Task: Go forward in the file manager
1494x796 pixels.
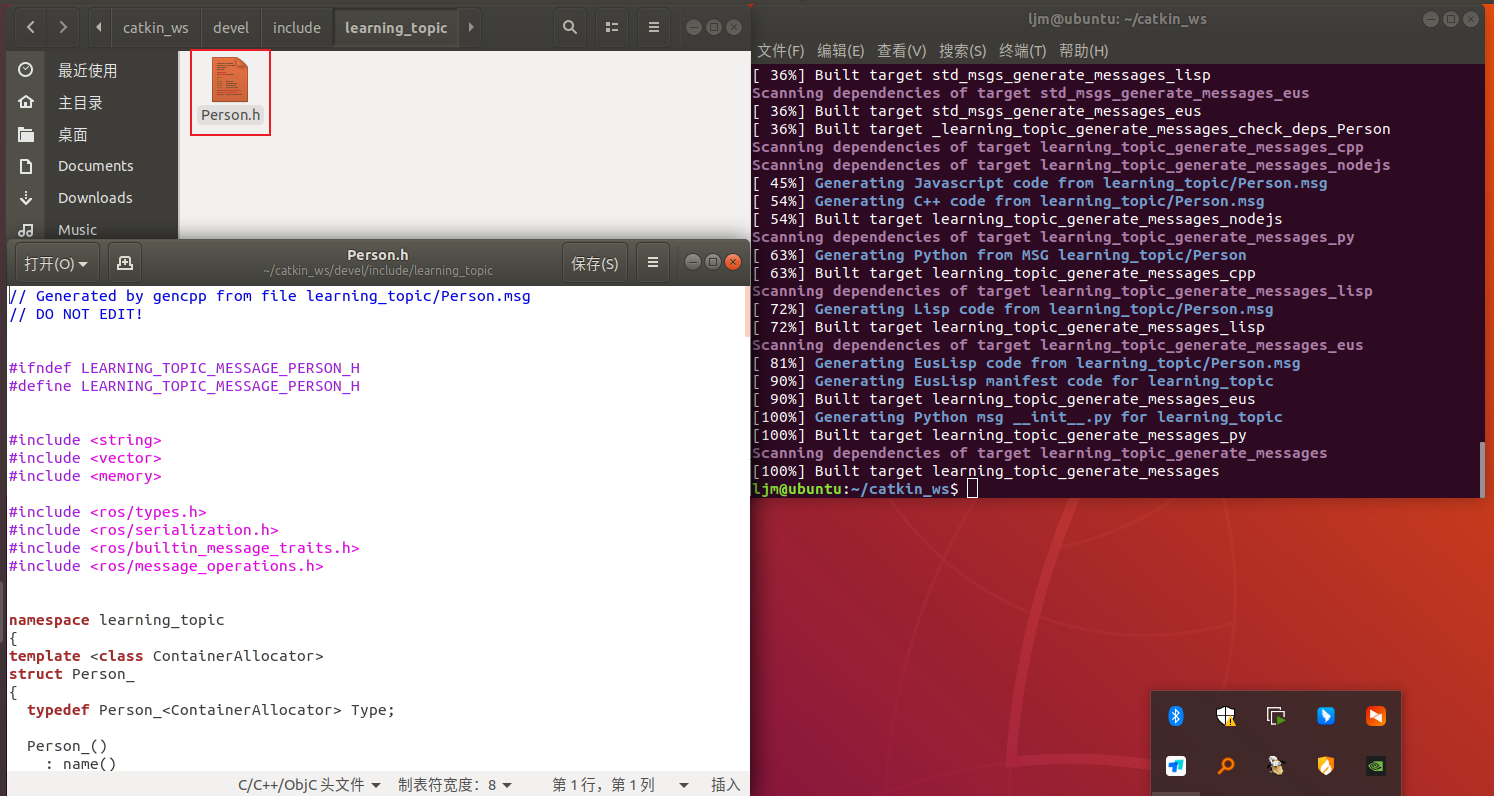Action: pos(63,27)
